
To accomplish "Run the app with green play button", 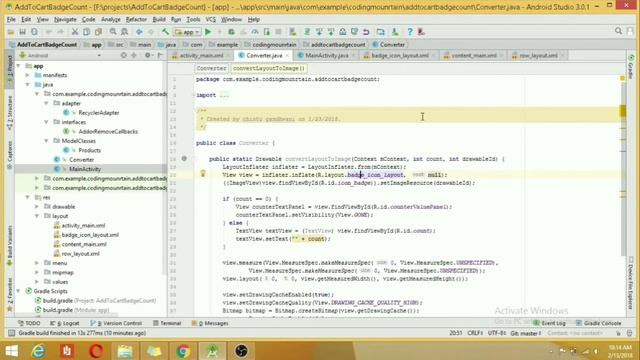I will click(208, 32).
